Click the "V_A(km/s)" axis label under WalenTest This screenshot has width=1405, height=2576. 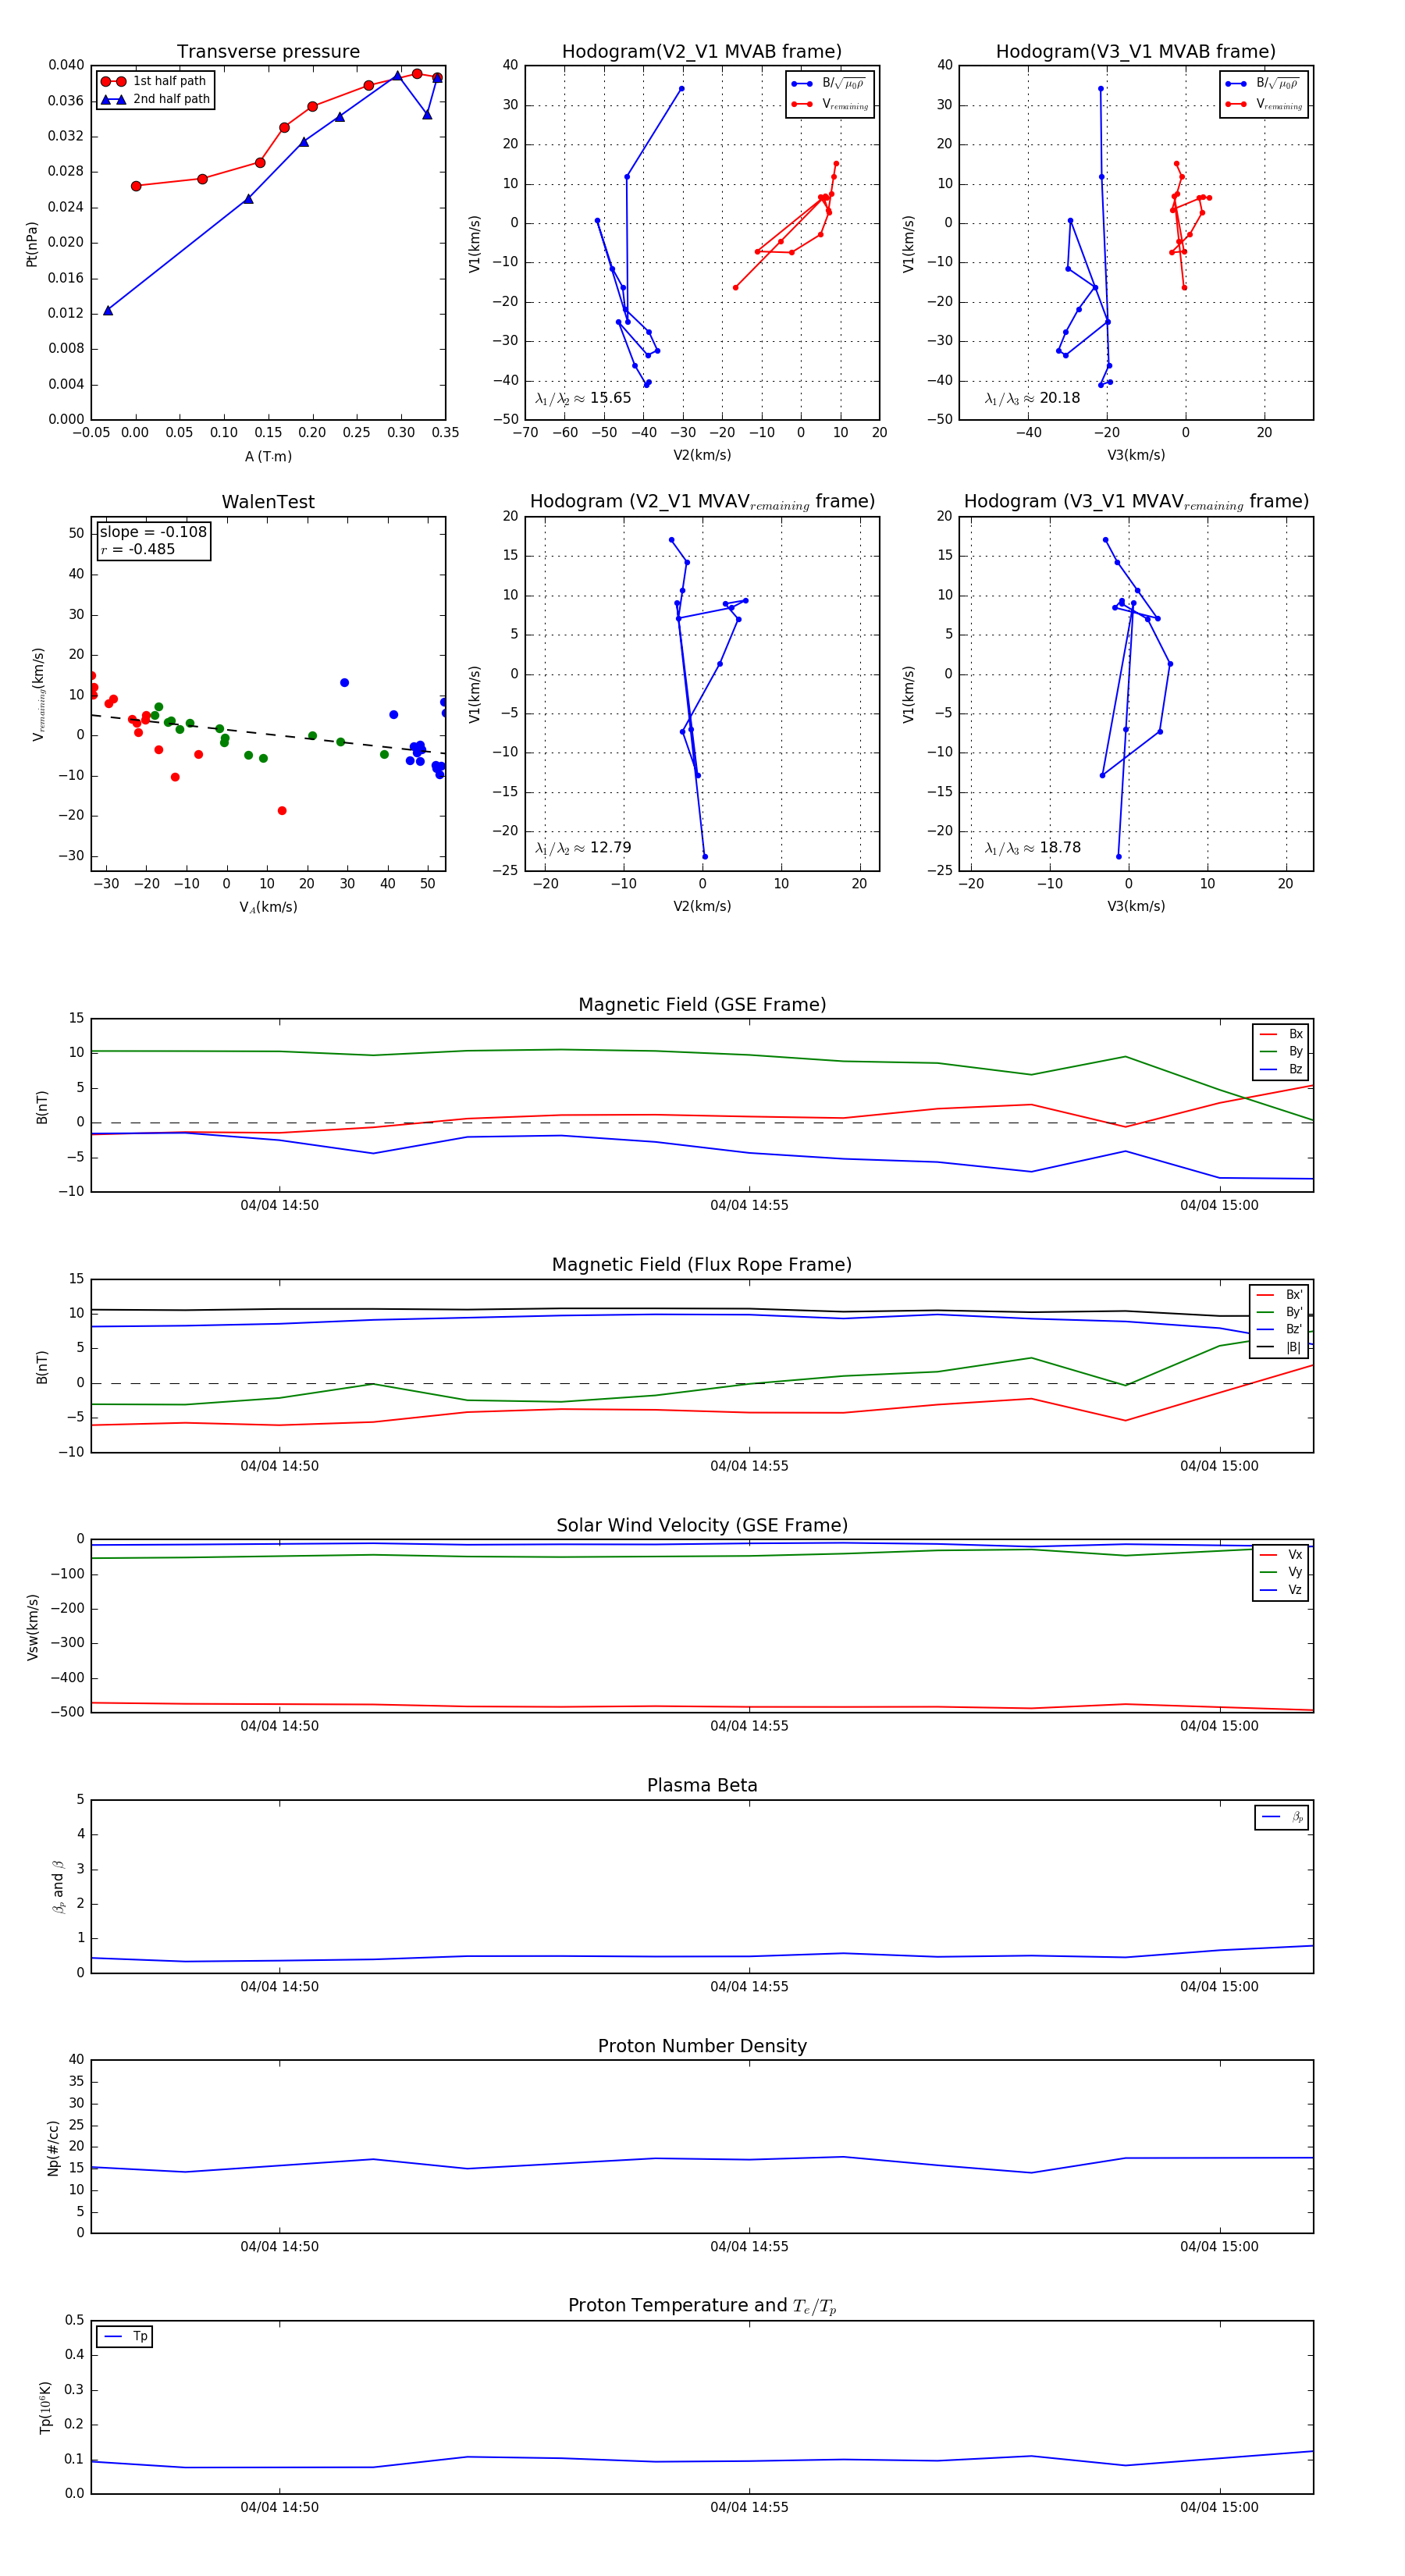tap(268, 907)
